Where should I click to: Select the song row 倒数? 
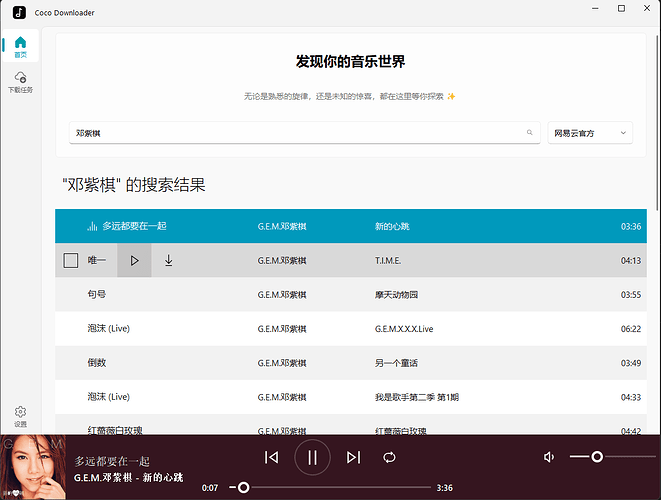tap(351, 363)
